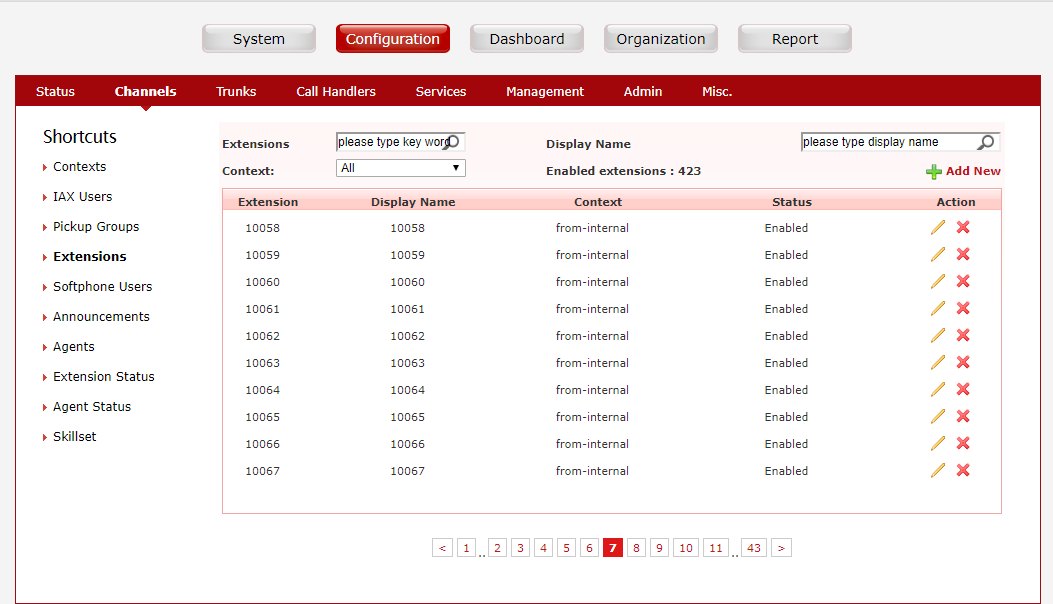Screen dimensions: 1053x604
Task: Open the Softphone Users shortcut
Action: tap(103, 287)
